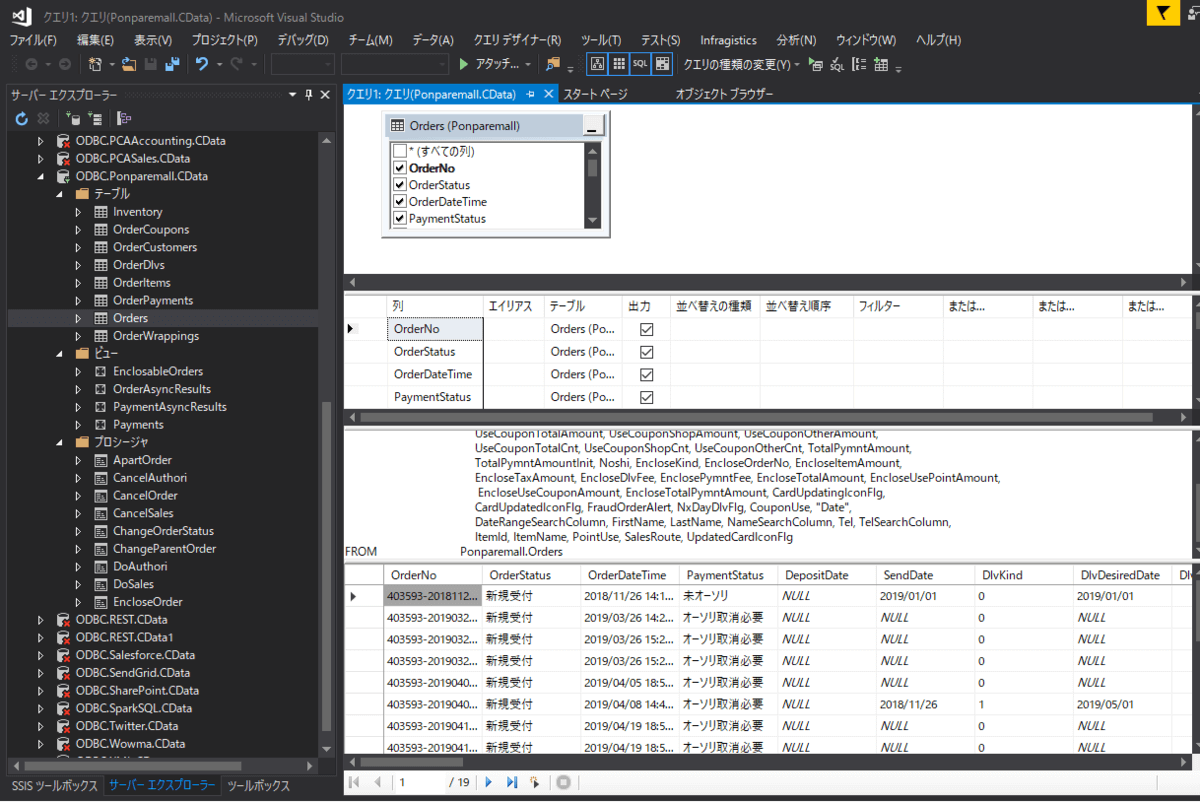The image size is (1200, 802).
Task: Go to next results row arrow
Action: click(x=489, y=782)
